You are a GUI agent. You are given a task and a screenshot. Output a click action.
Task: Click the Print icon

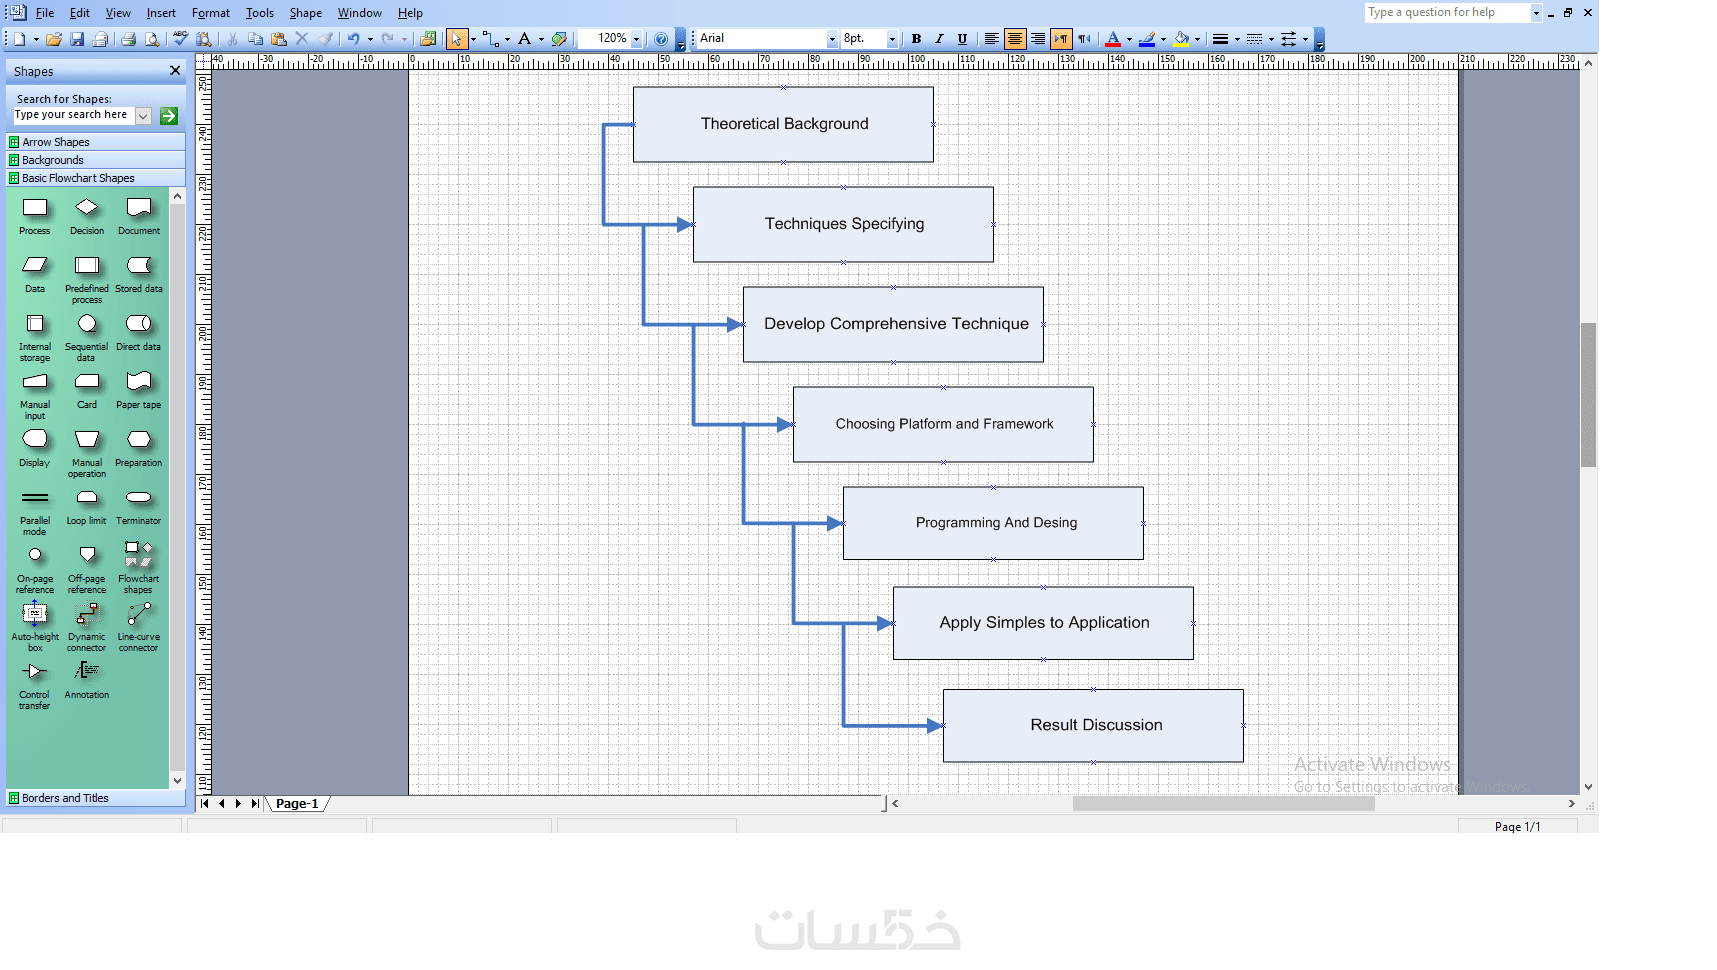(x=128, y=39)
